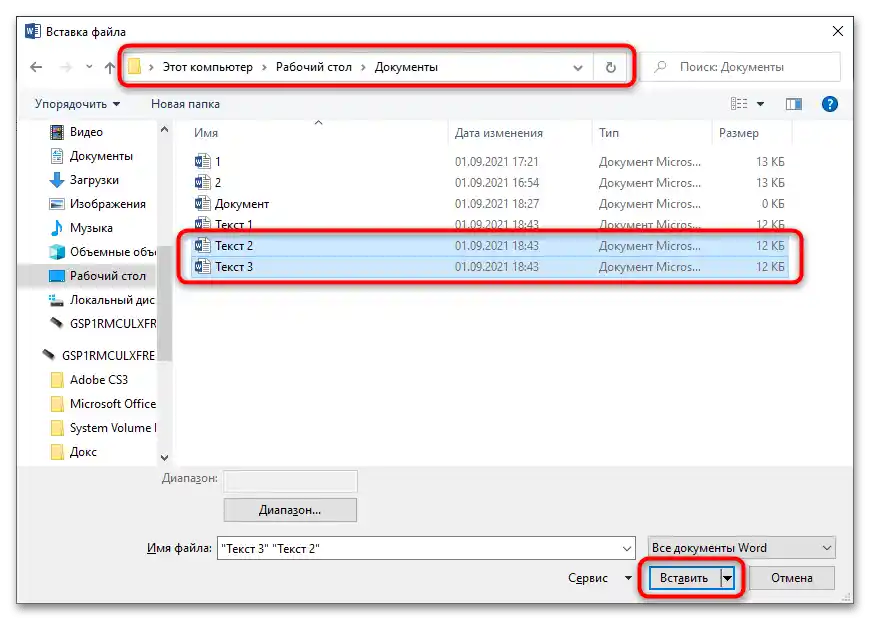Toggle the preview pane icon
The height and width of the screenshot is (620, 870).
coord(793,104)
